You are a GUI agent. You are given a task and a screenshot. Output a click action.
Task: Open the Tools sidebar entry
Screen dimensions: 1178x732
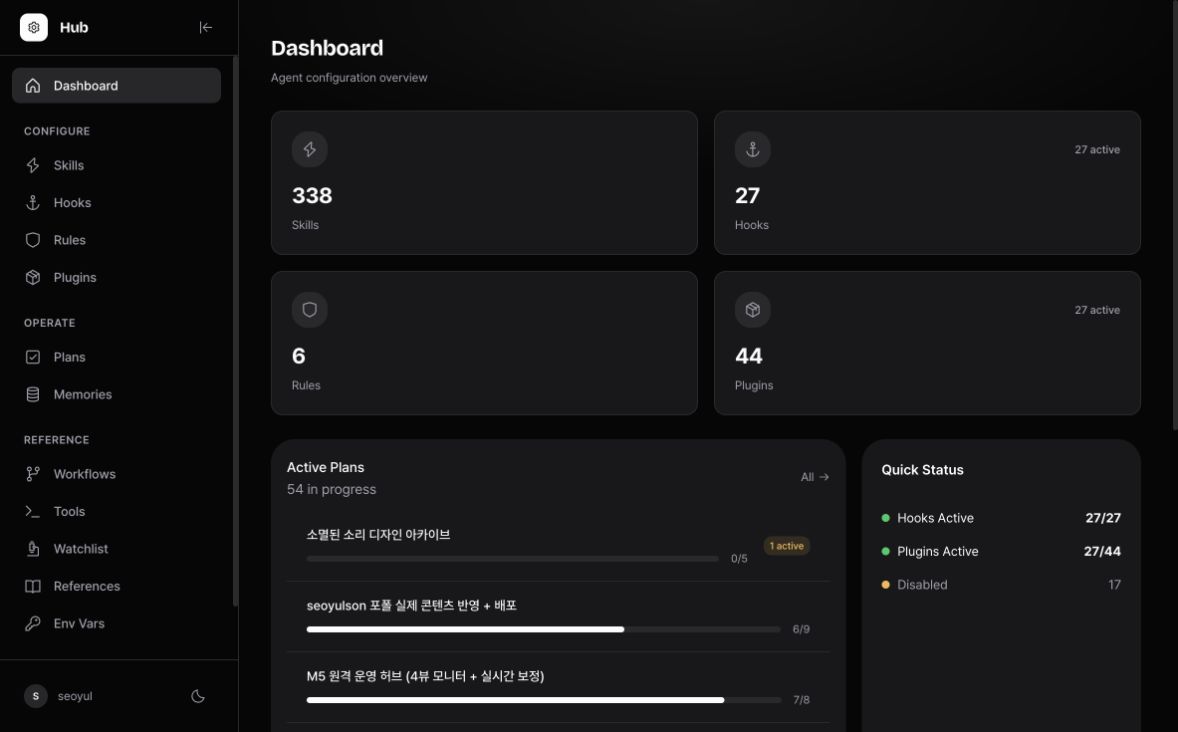pos(116,511)
